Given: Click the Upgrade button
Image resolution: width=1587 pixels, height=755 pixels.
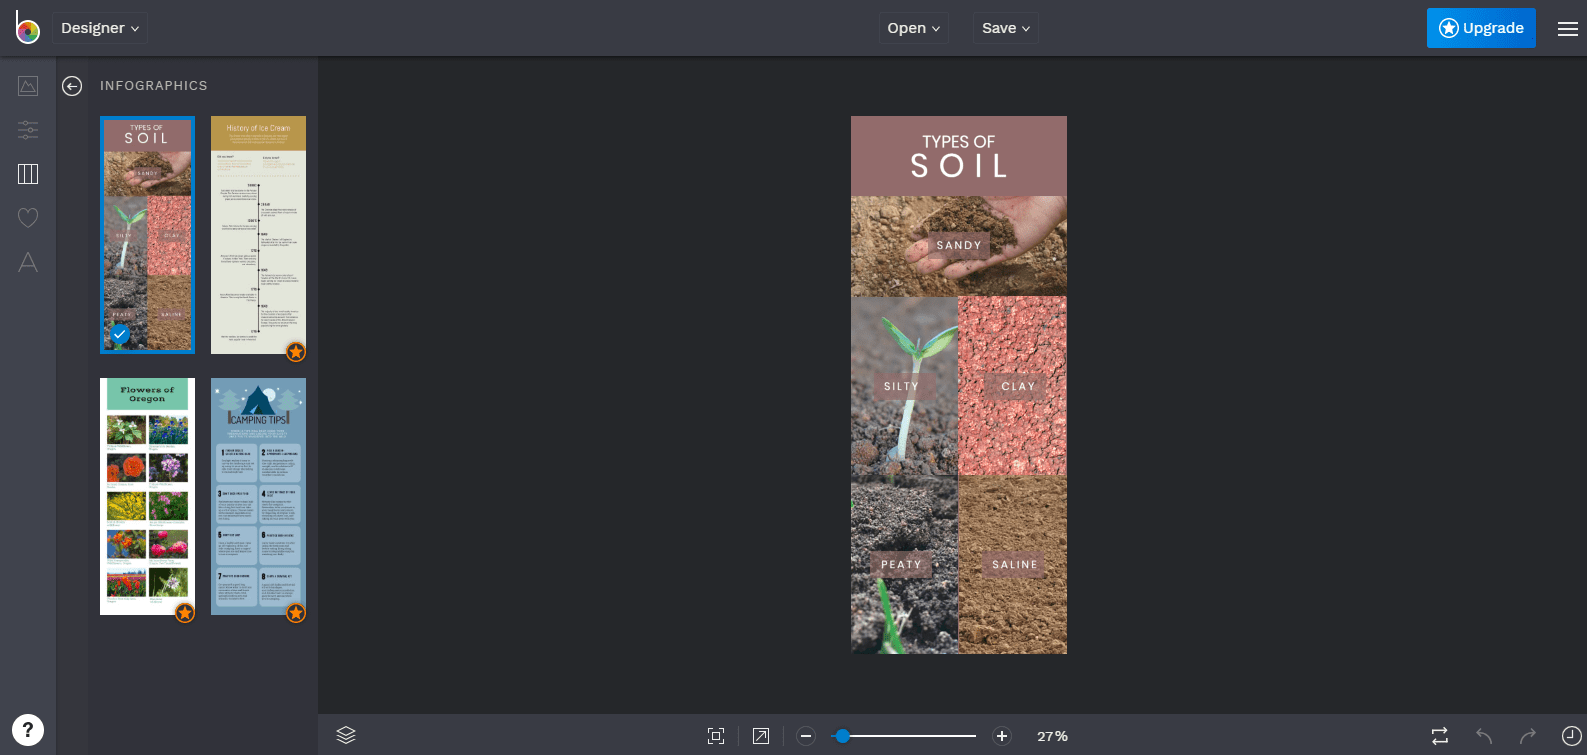Looking at the screenshot, I should click(x=1481, y=28).
